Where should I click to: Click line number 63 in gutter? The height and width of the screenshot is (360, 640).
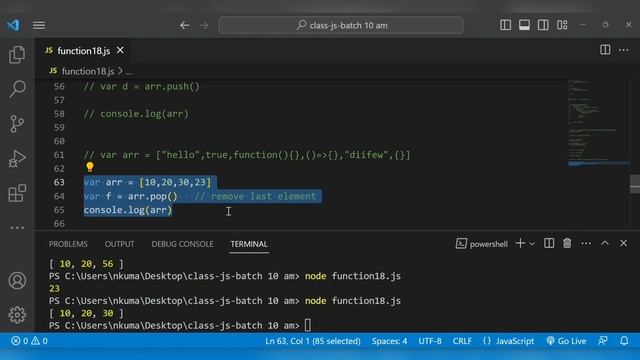click(x=59, y=182)
